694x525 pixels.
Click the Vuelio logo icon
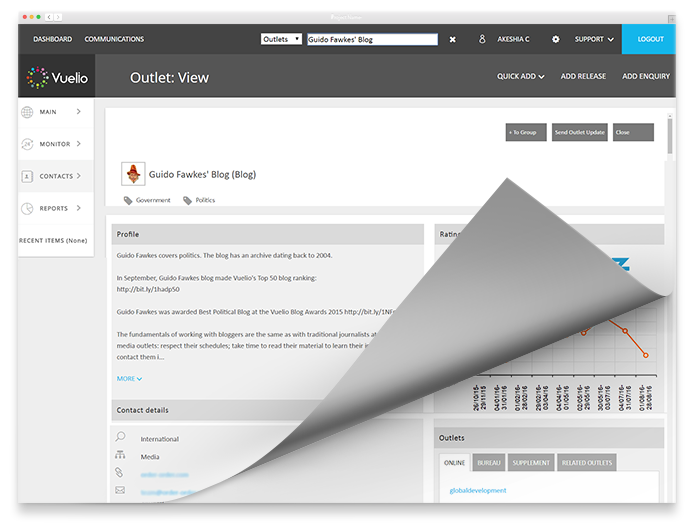(37, 76)
